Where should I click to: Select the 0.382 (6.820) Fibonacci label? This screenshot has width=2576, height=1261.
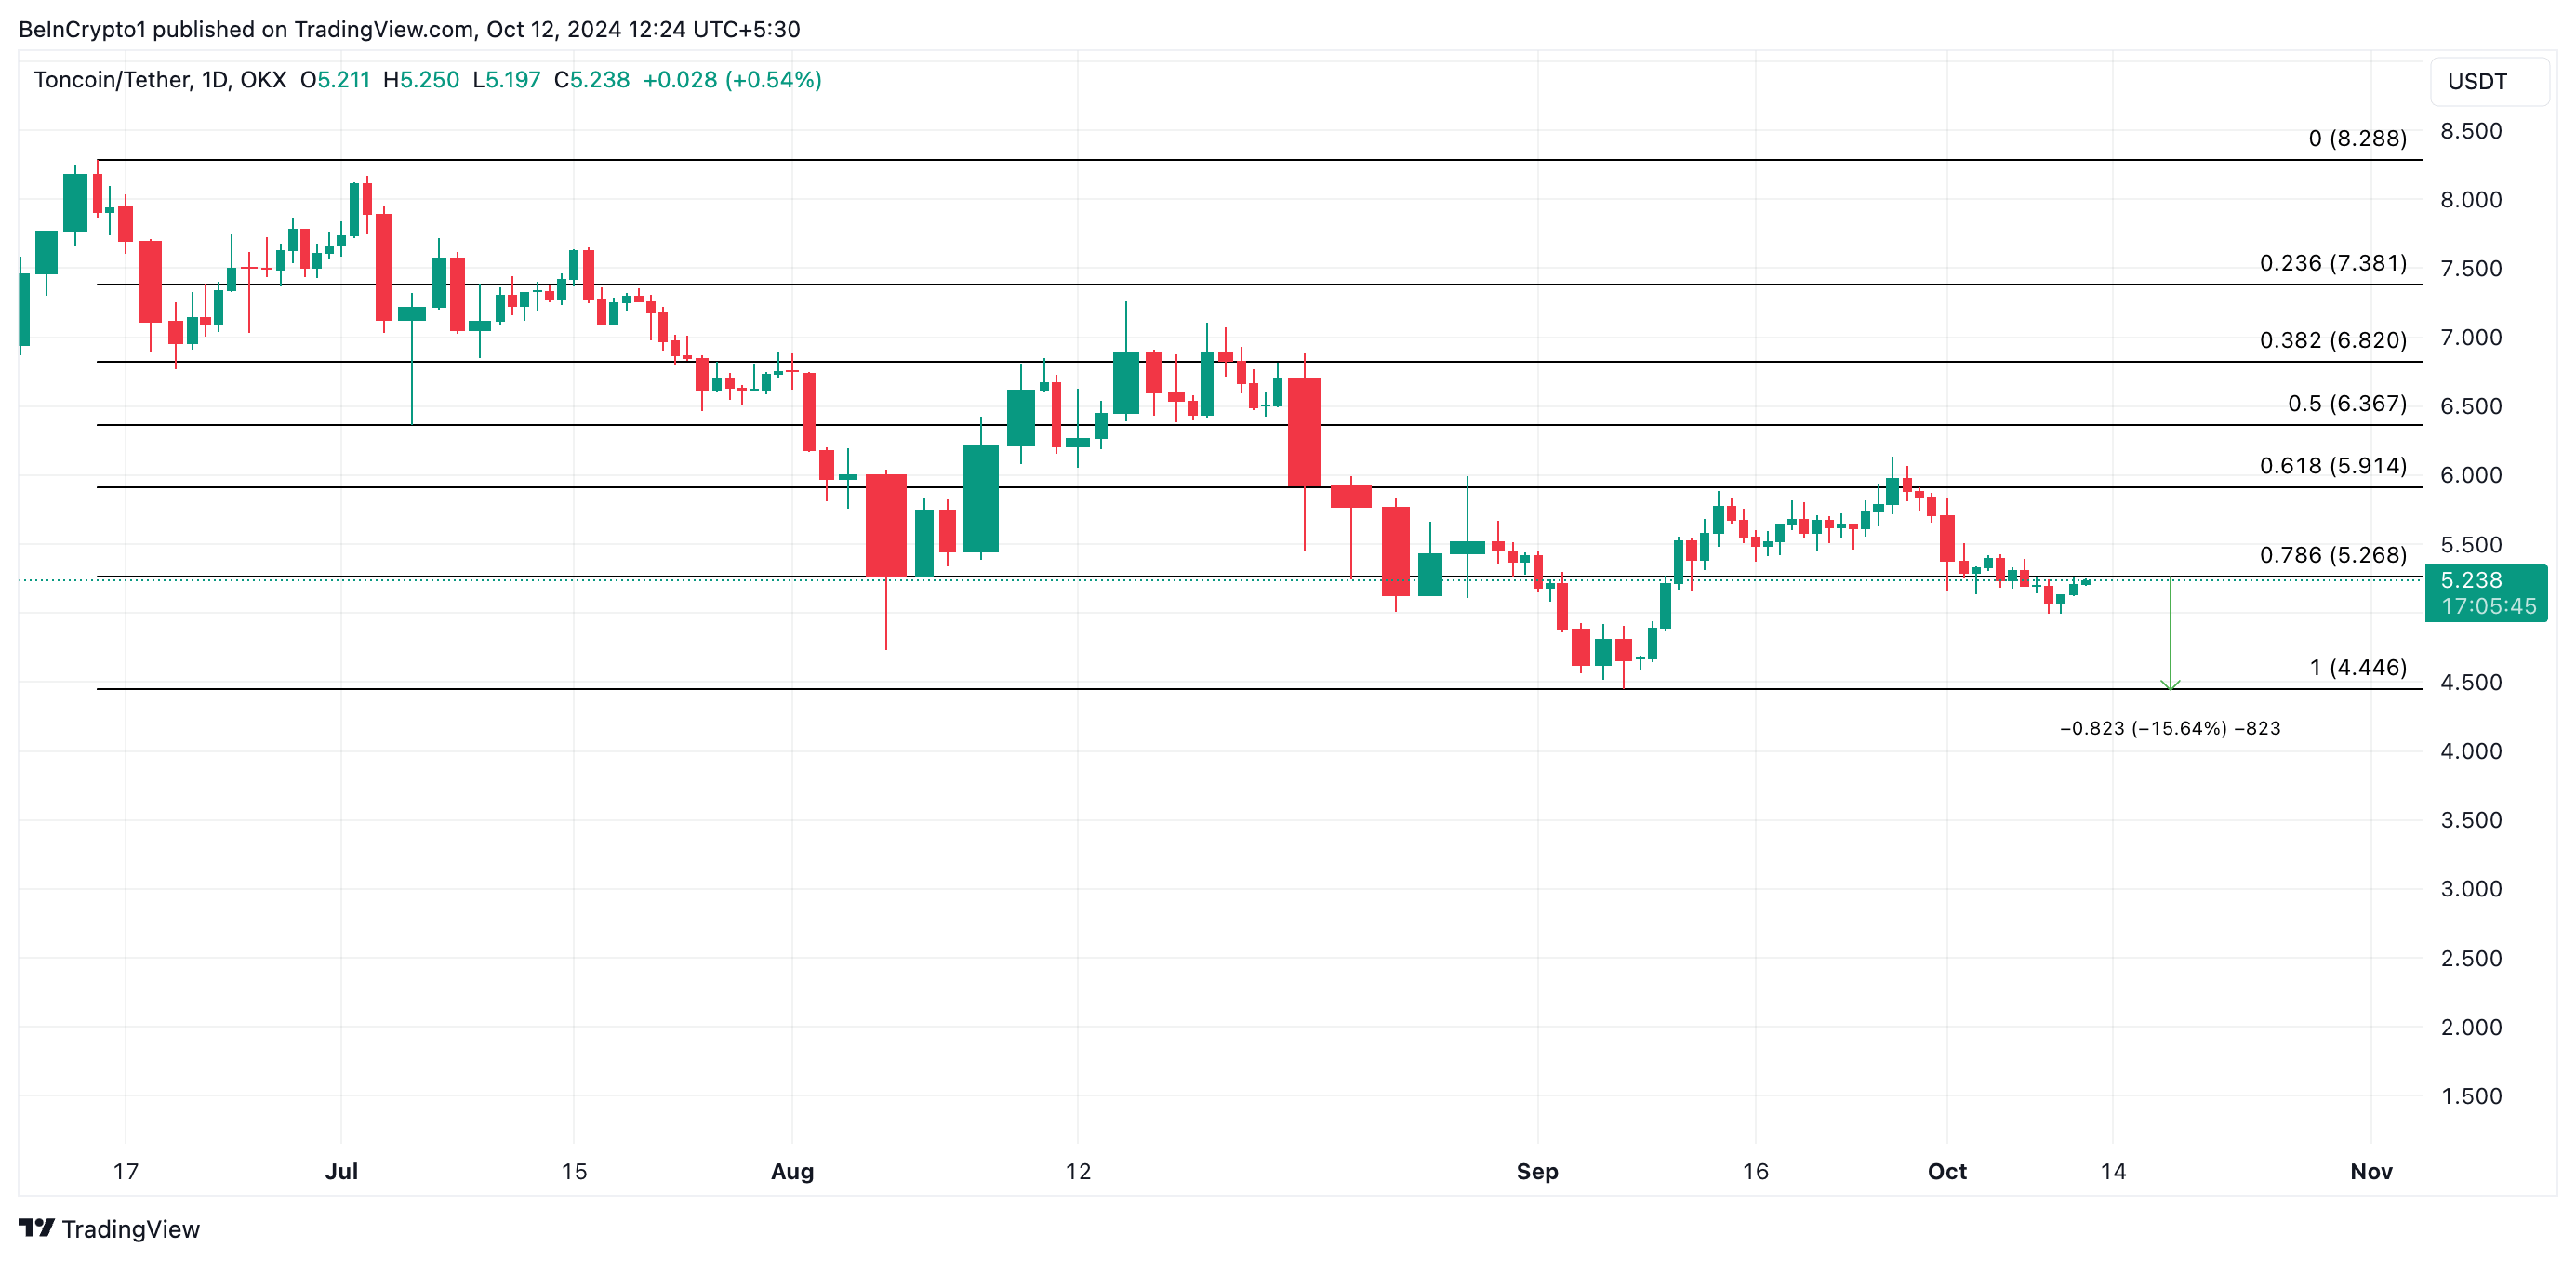(2332, 340)
